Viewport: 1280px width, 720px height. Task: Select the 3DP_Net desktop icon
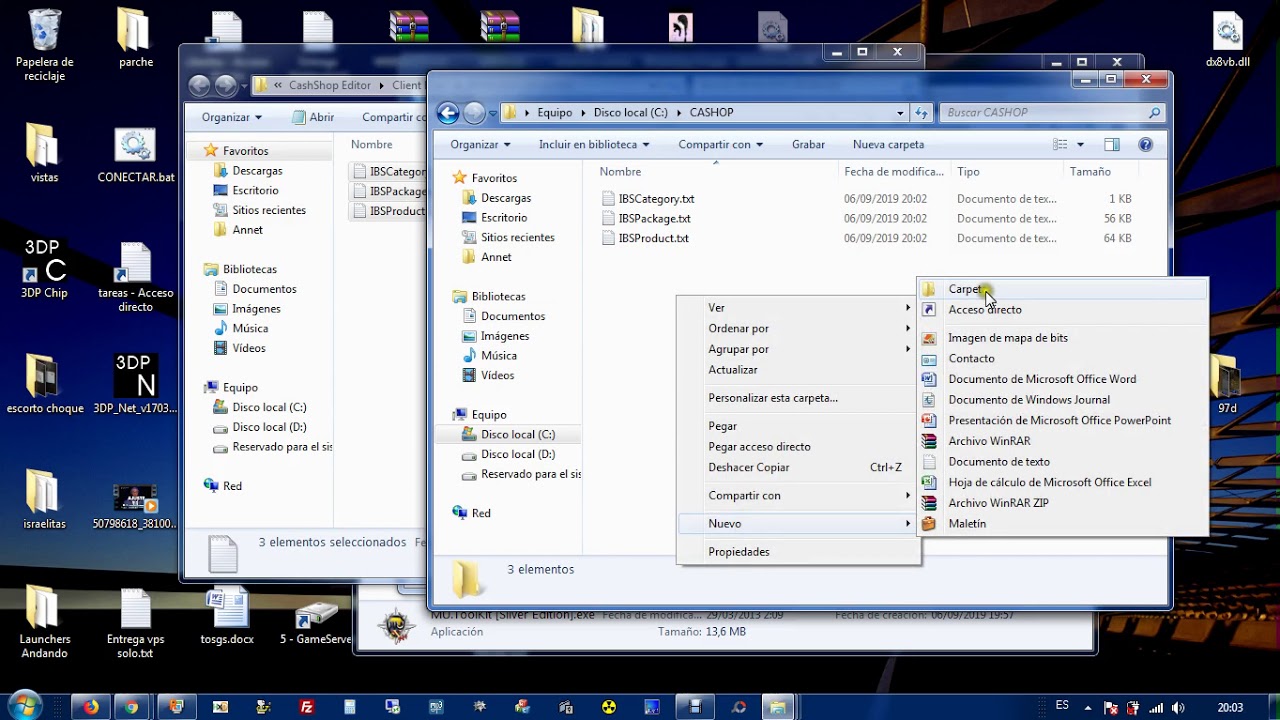point(135,384)
